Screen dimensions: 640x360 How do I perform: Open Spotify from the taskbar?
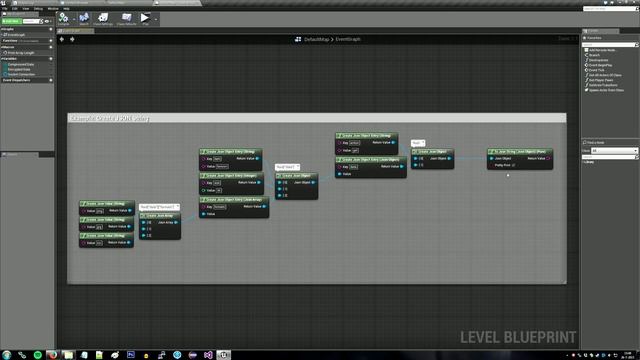[38, 355]
